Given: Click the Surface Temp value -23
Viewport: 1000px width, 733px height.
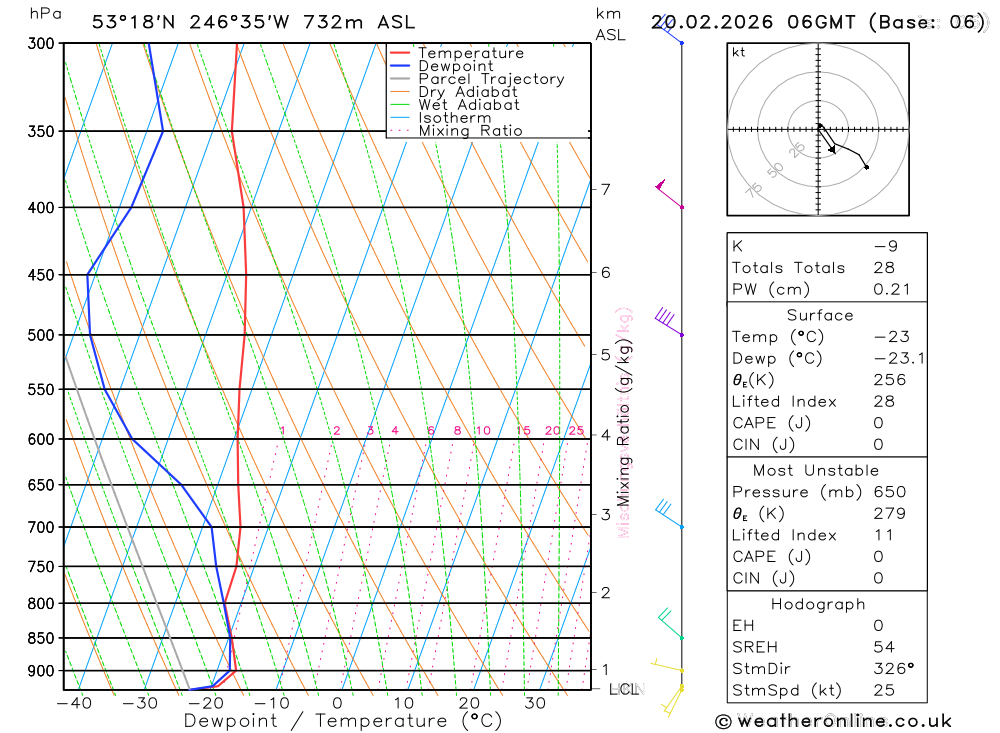Looking at the screenshot, I should [892, 337].
